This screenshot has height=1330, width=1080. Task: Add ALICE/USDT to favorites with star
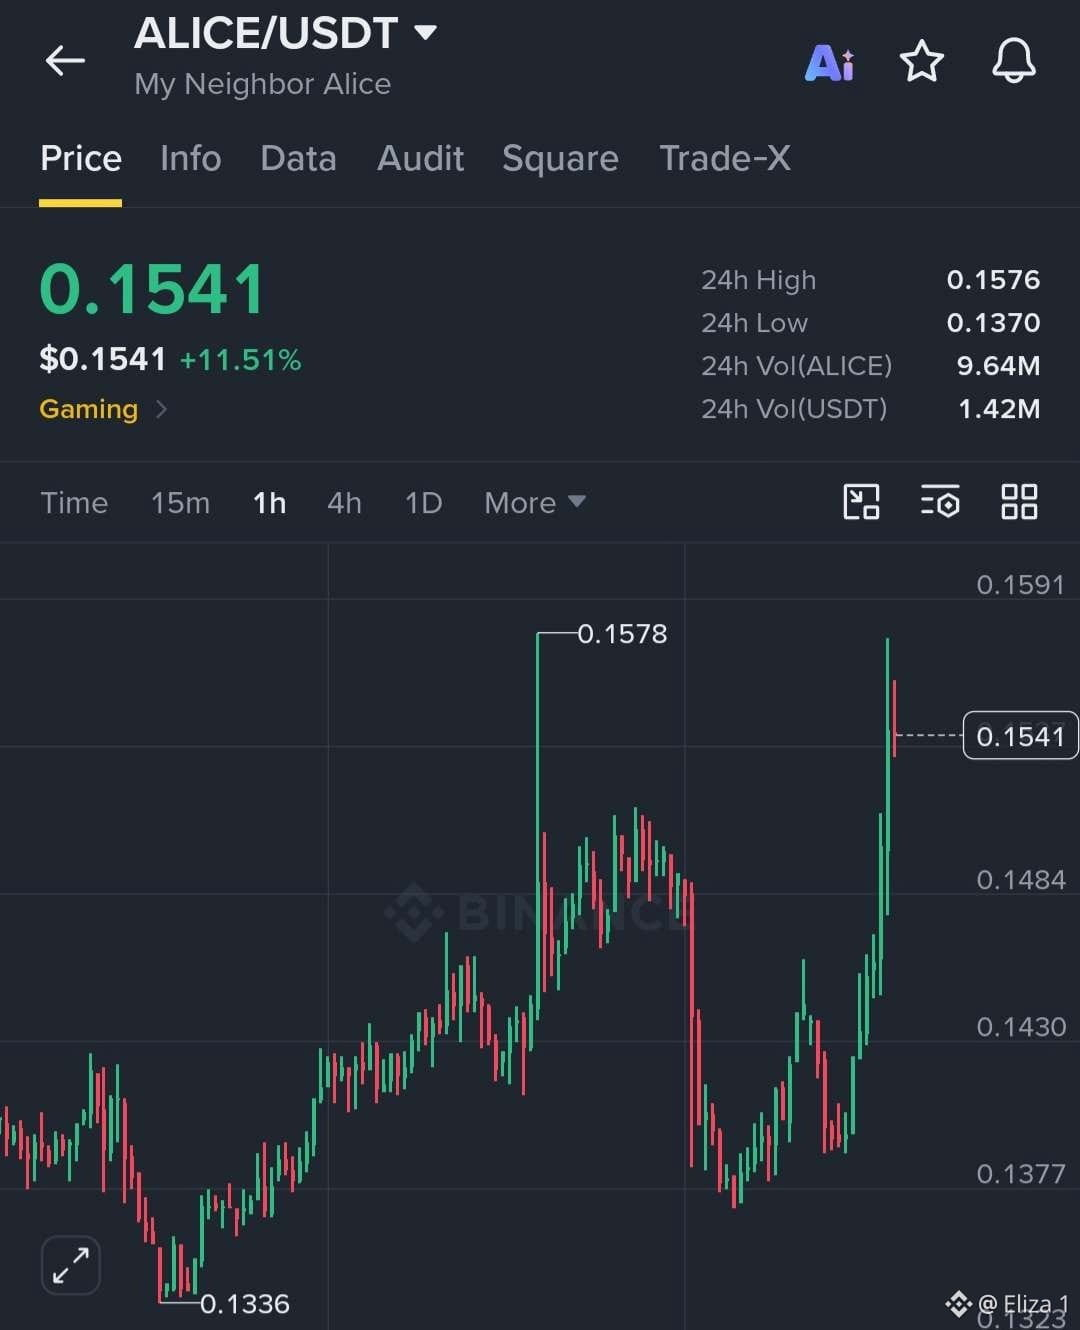(922, 62)
